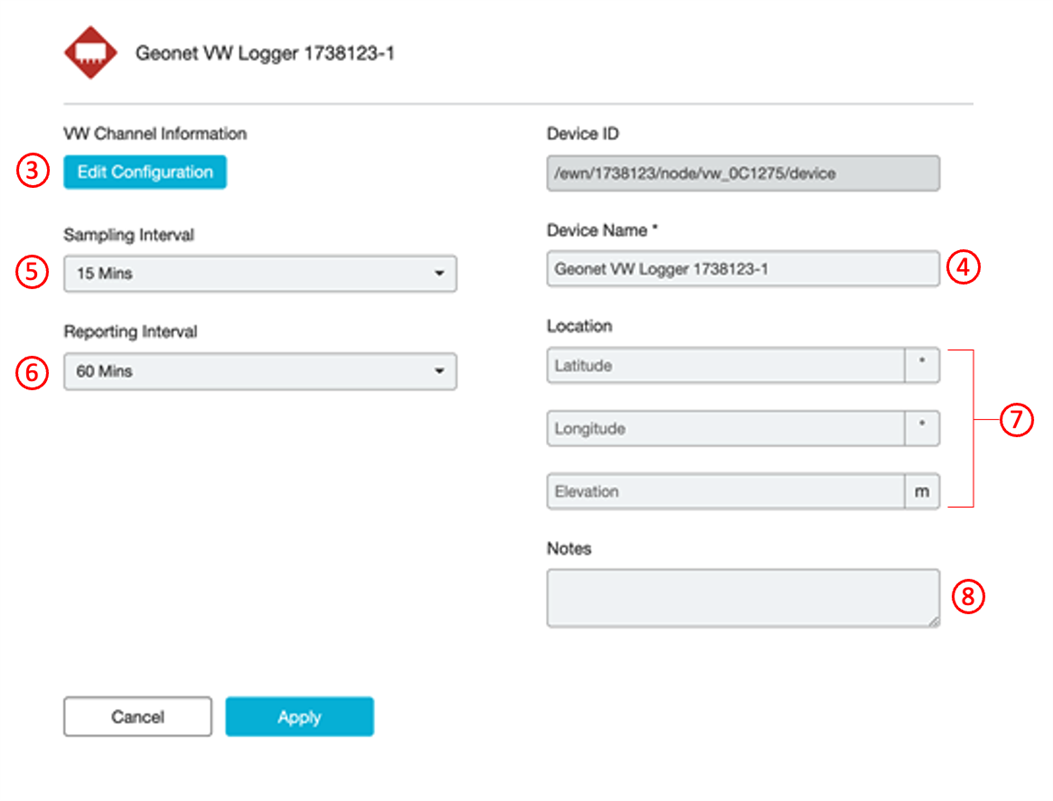Open the Reporting Interval dropdown
The width and height of the screenshot is (1053, 801).
tap(260, 371)
